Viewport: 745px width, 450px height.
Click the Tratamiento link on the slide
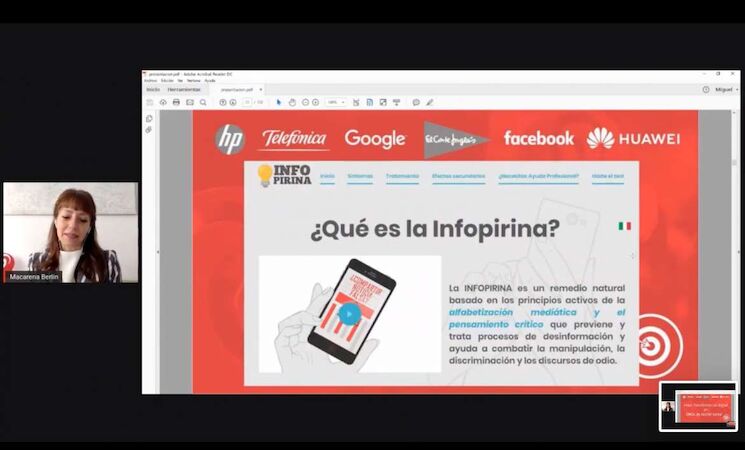pos(402,177)
